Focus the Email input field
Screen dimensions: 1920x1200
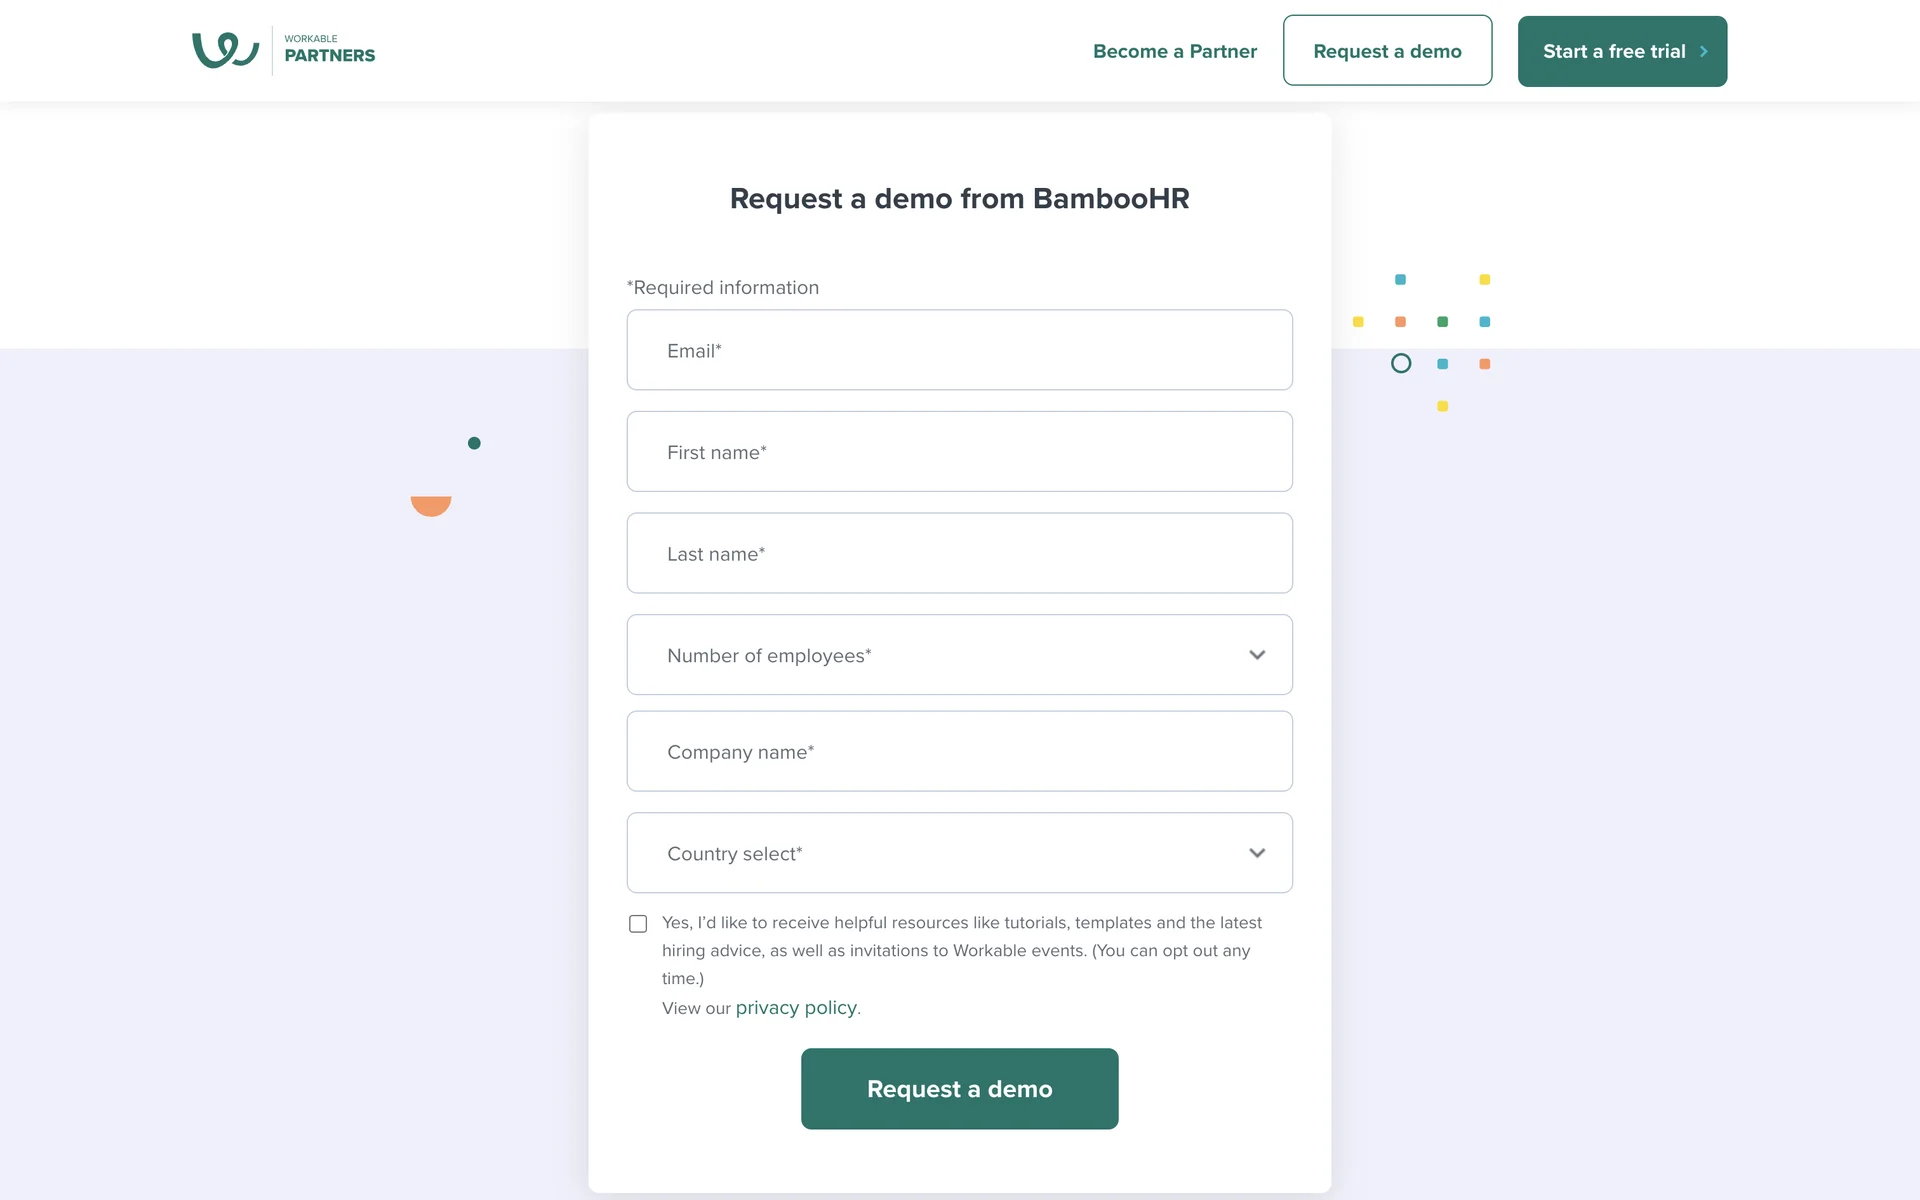(x=959, y=350)
